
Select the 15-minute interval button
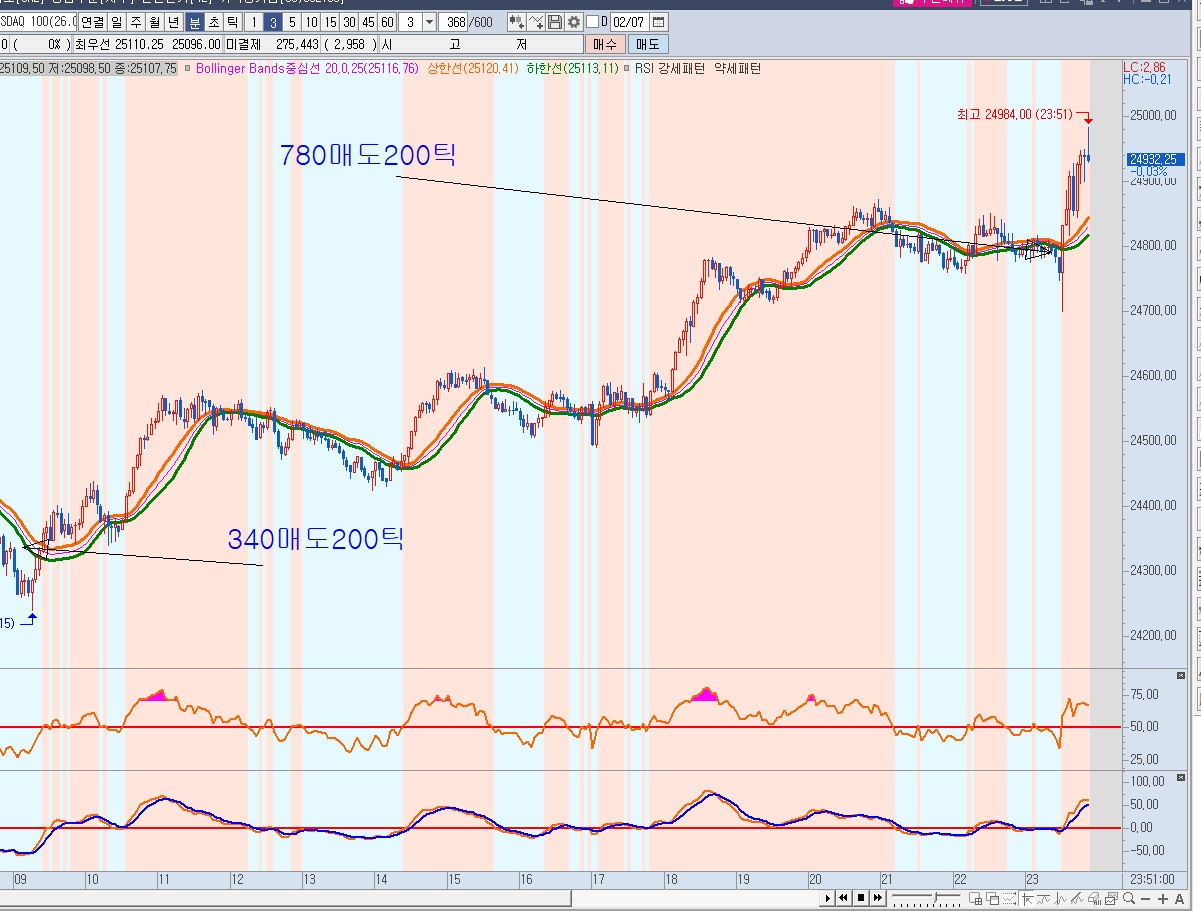330,22
